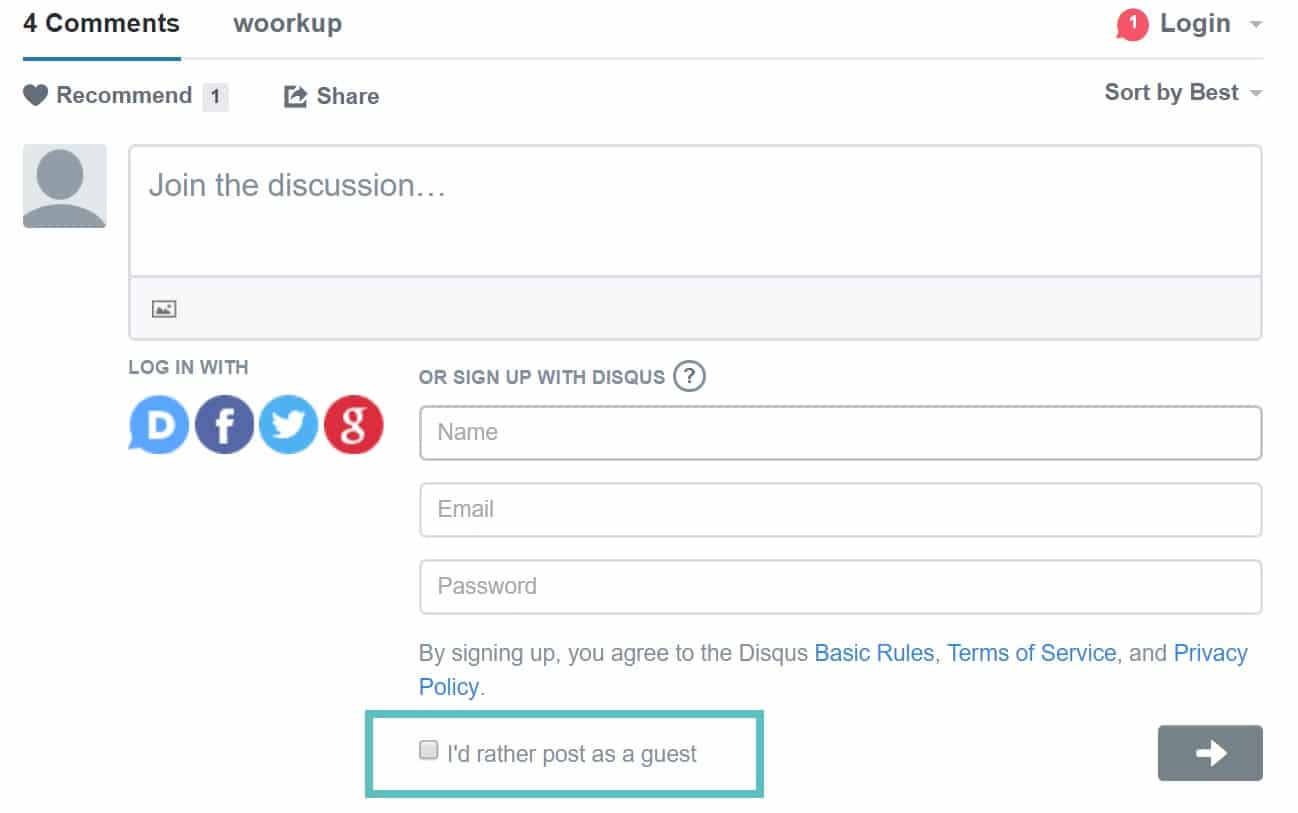Log in with the Twitter icon
The width and height of the screenshot is (1298, 813).
288,424
